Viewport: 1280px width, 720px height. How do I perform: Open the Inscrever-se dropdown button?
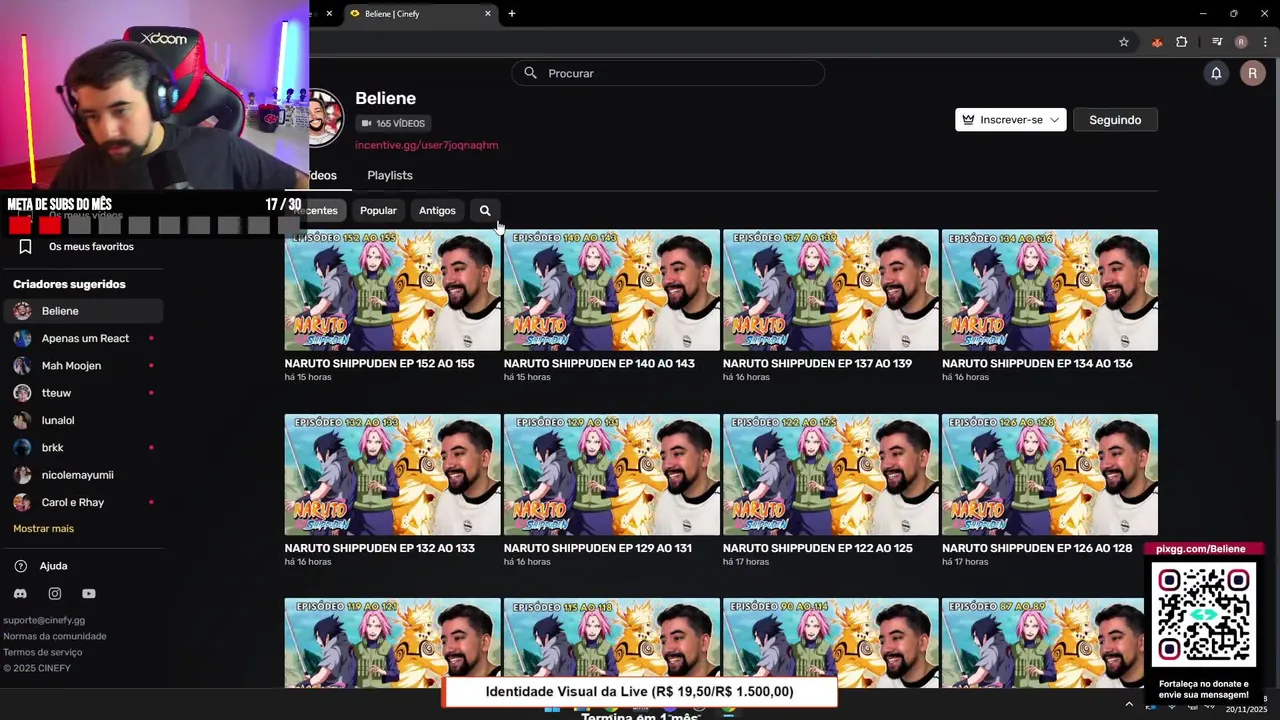(1010, 120)
